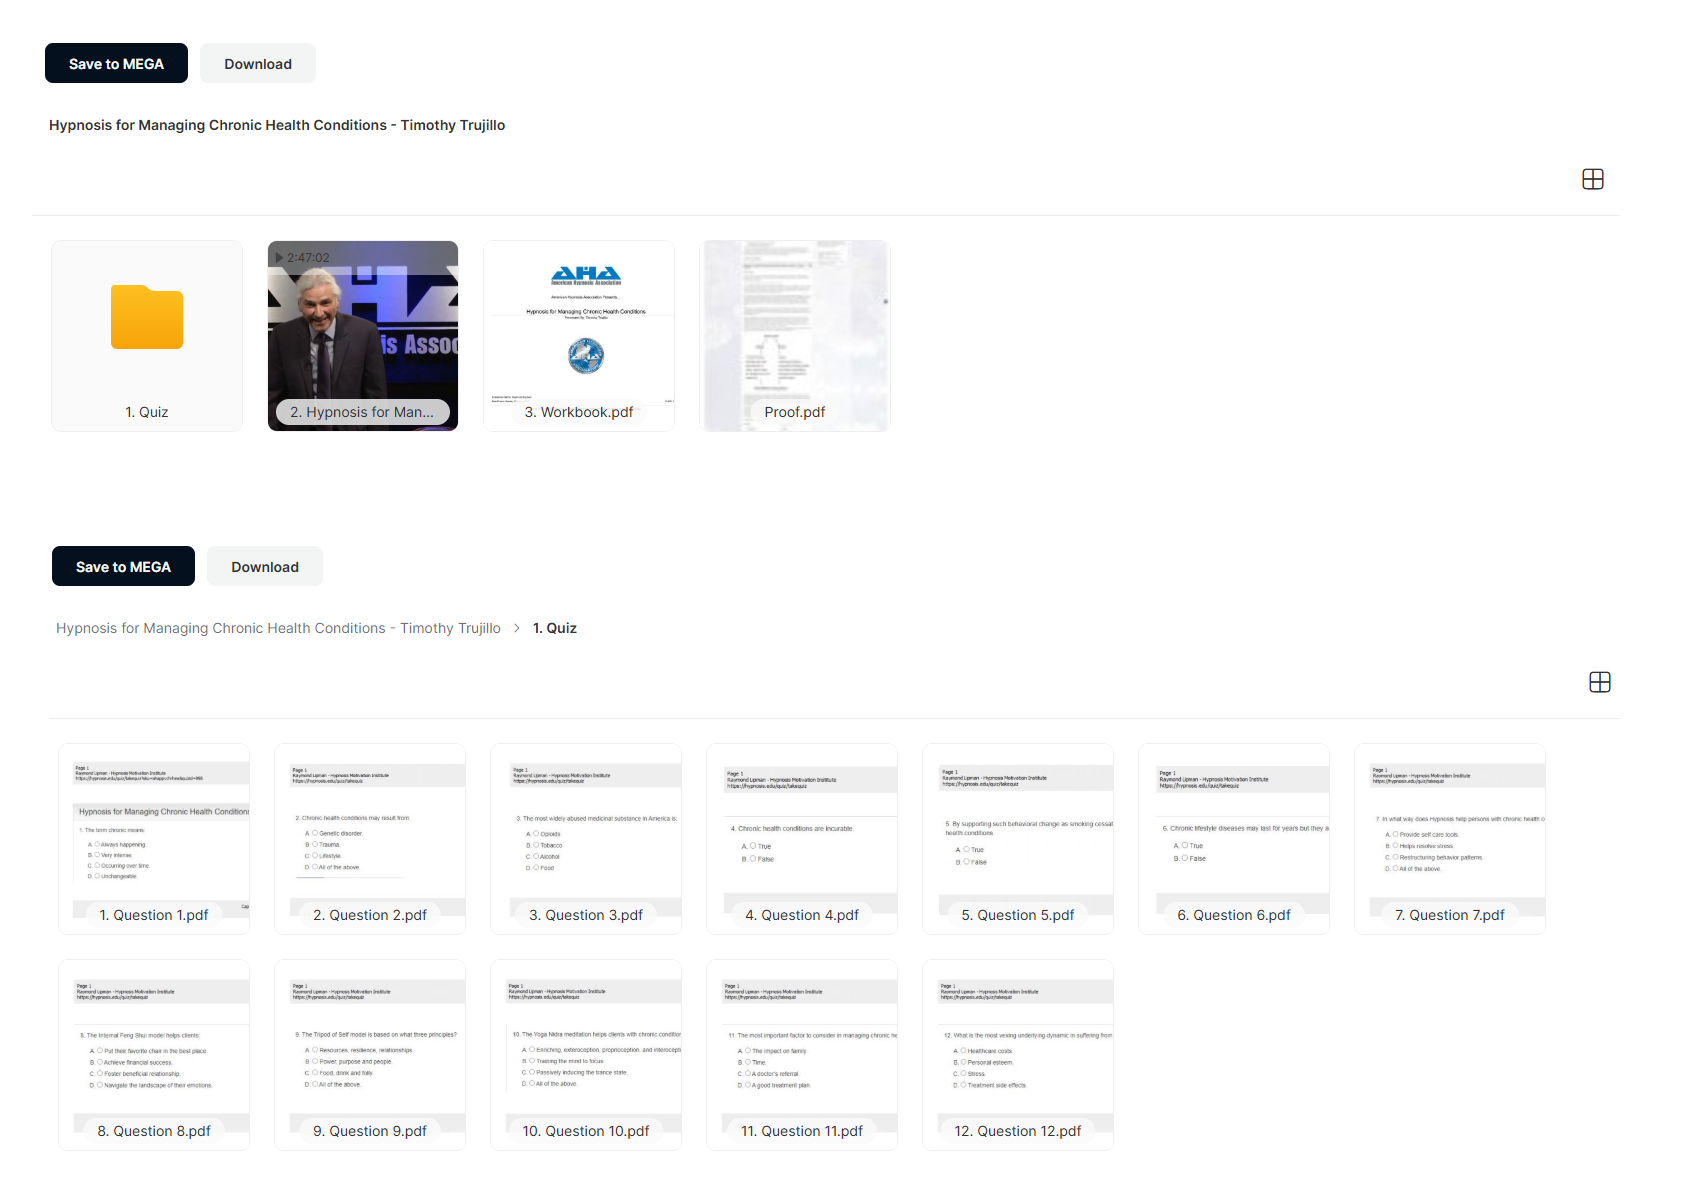Click the upper Download button
Screen dimensions: 1696x1204
(258, 63)
